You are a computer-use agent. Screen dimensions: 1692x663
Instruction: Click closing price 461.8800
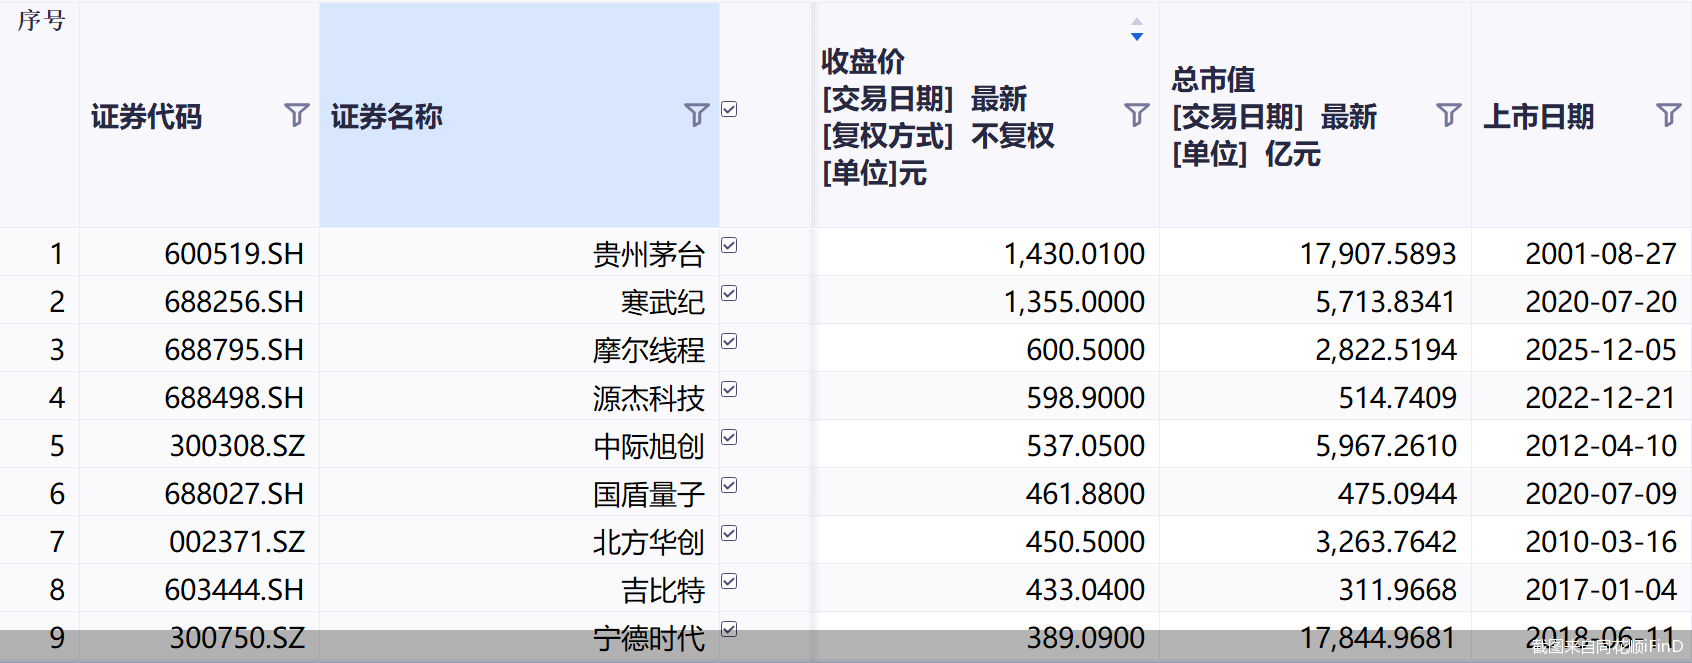tap(1085, 494)
